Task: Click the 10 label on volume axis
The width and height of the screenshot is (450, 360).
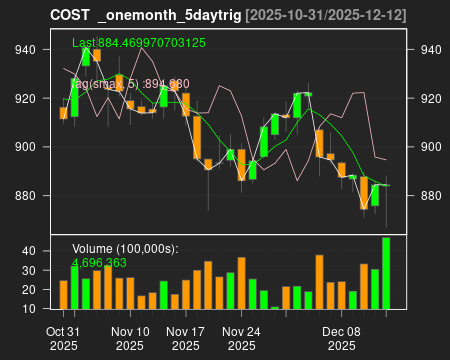Action: point(29,309)
